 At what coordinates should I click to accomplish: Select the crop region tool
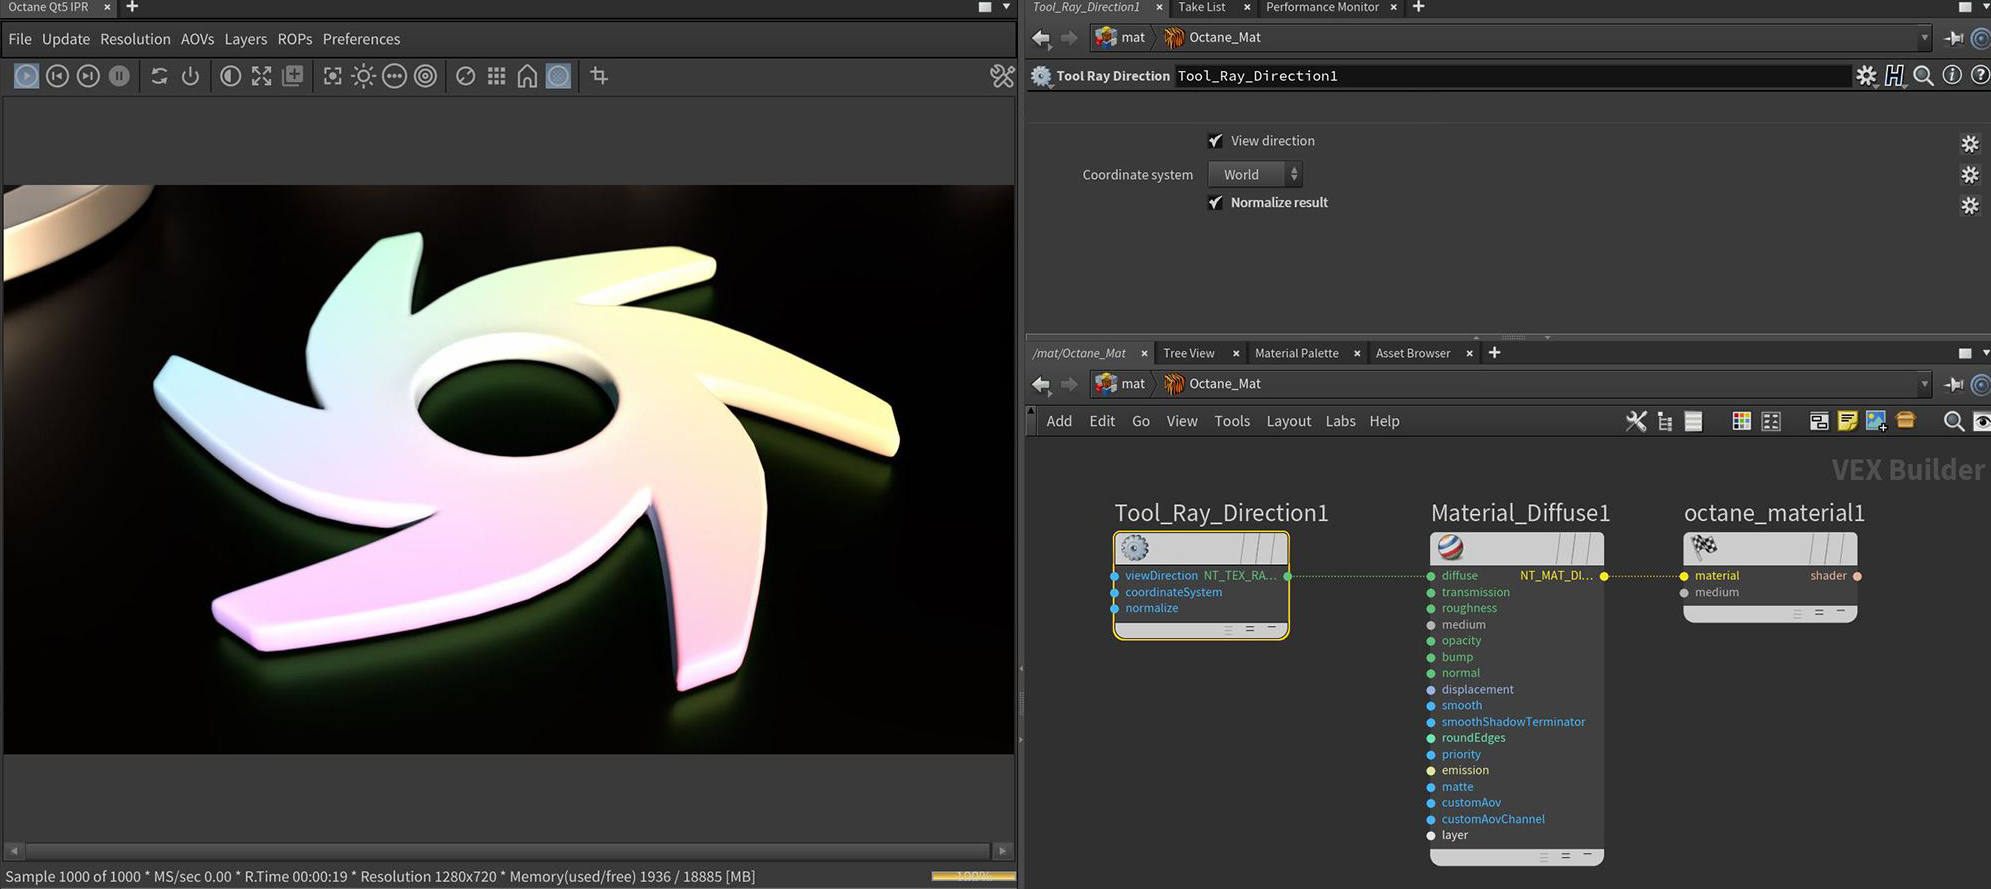[x=599, y=76]
